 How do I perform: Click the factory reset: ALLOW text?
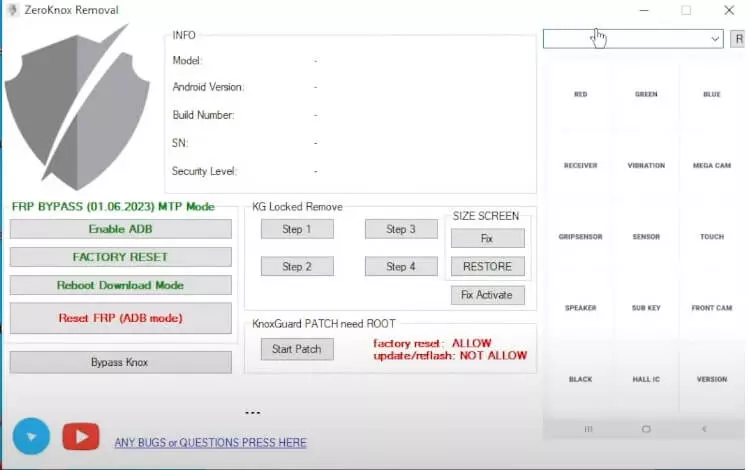432,343
